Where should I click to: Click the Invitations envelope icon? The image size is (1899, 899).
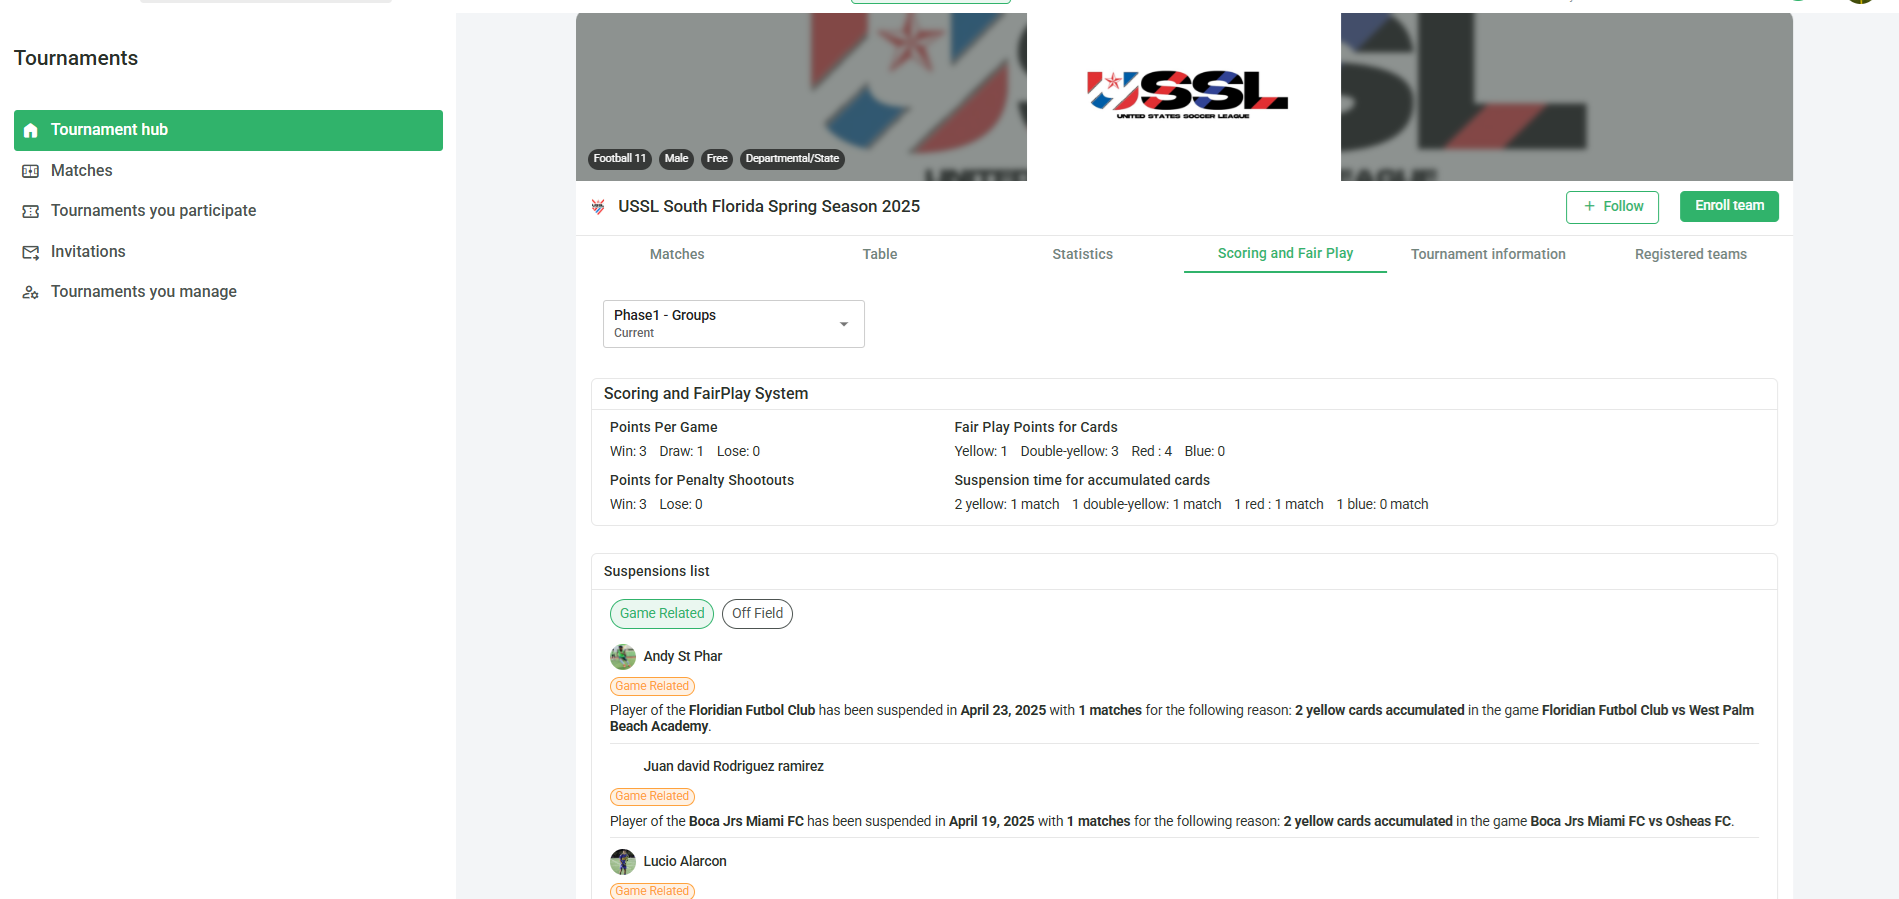[x=31, y=252]
